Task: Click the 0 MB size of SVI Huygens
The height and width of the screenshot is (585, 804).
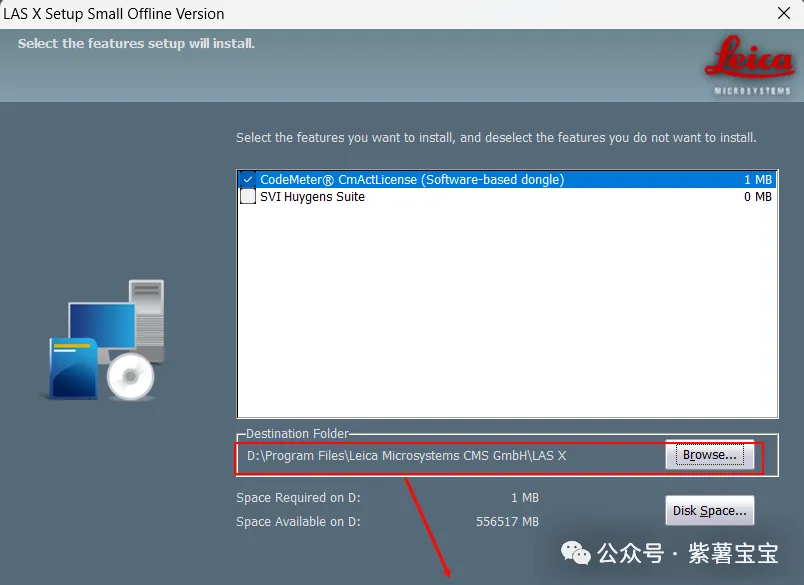Action: coord(757,197)
